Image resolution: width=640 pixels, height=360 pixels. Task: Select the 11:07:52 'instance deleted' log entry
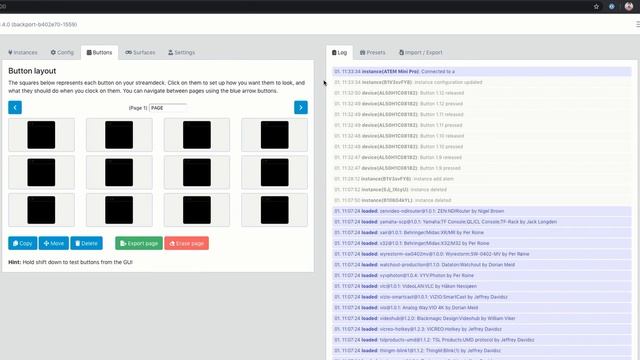tap(482, 189)
